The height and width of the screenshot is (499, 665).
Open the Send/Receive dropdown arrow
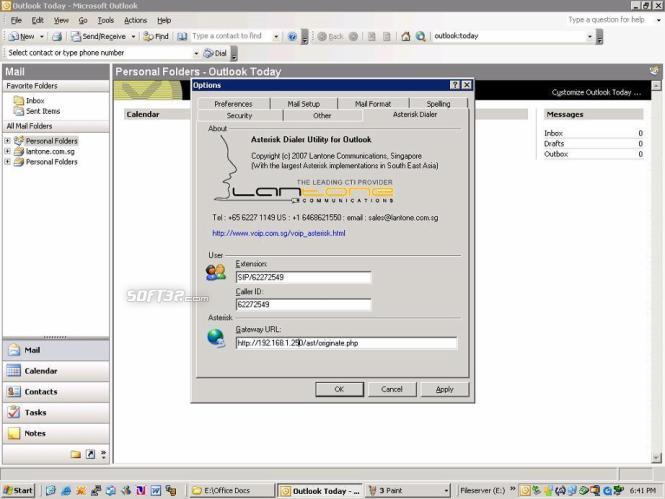coord(133,37)
